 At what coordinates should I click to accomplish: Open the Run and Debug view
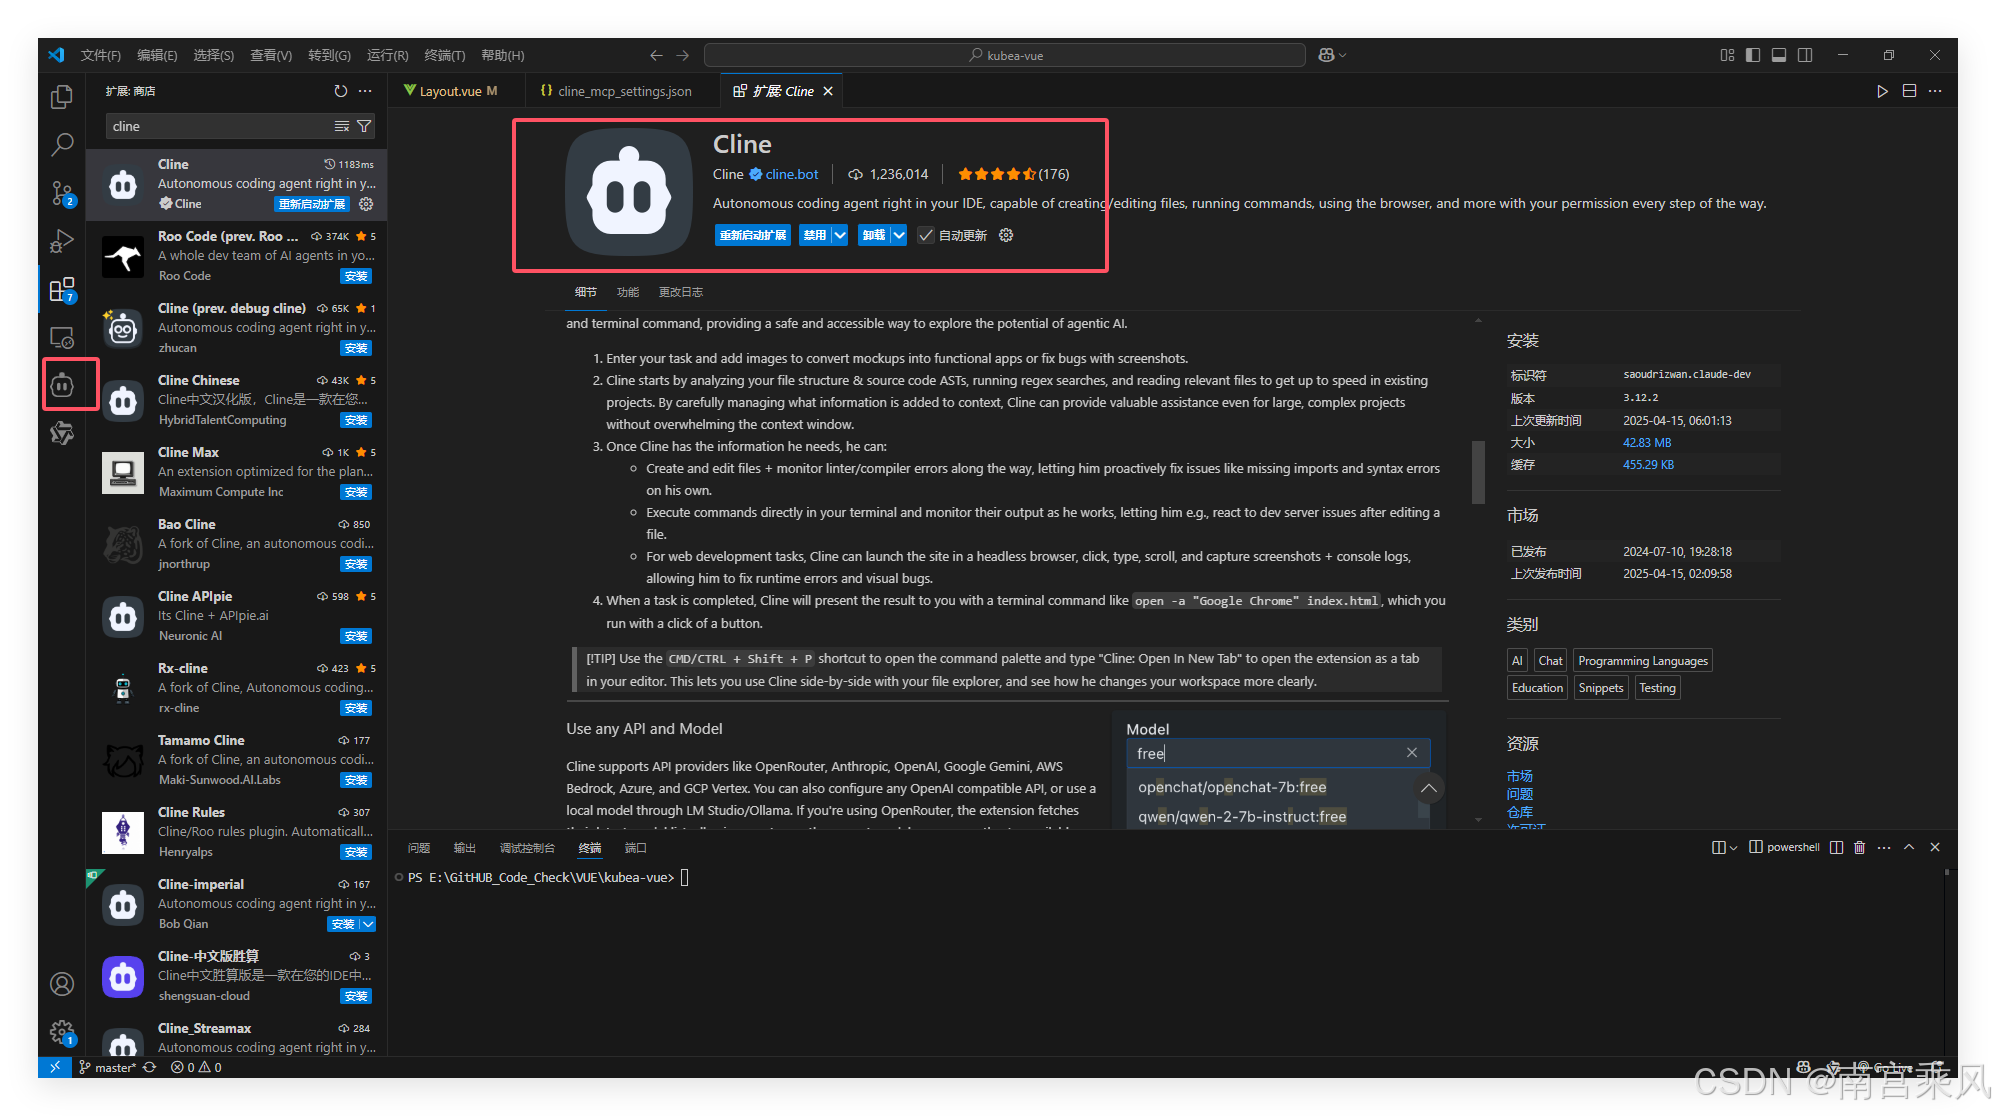pyautogui.click(x=62, y=241)
